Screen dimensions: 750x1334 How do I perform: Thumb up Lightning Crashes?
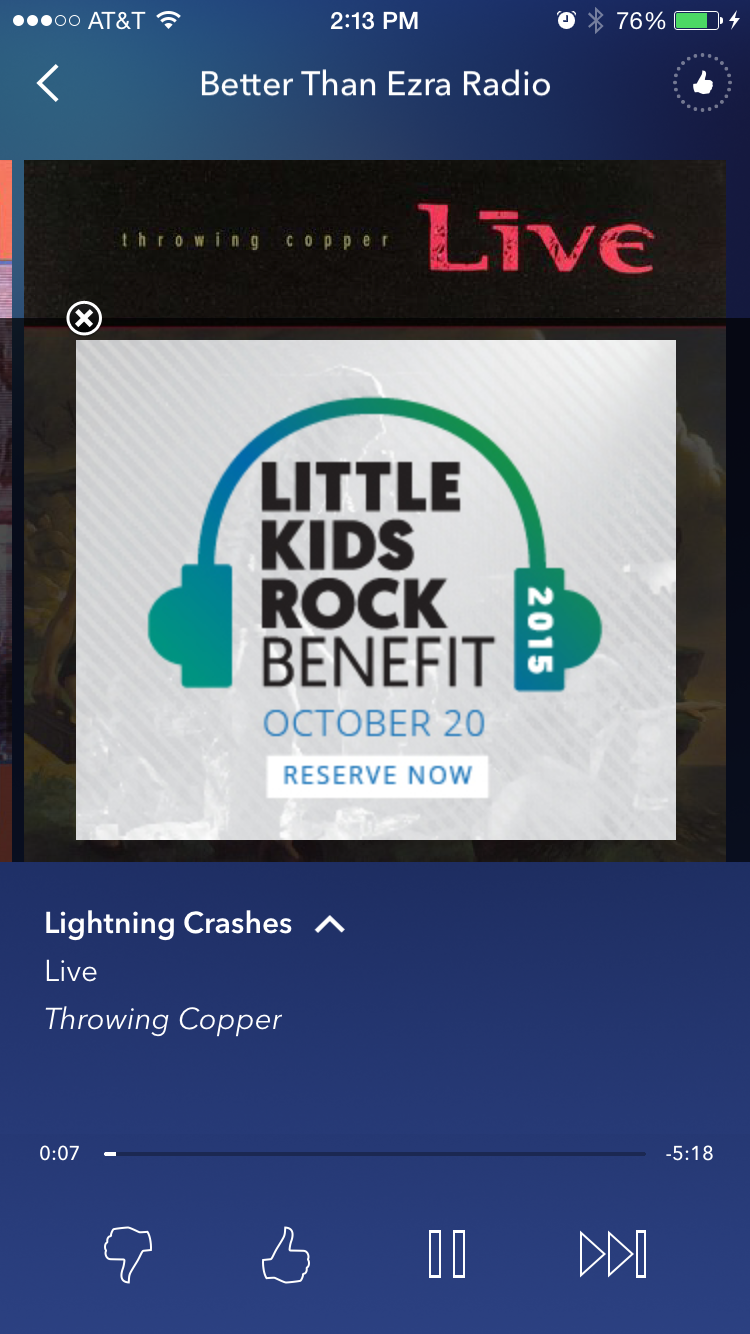(x=286, y=1254)
